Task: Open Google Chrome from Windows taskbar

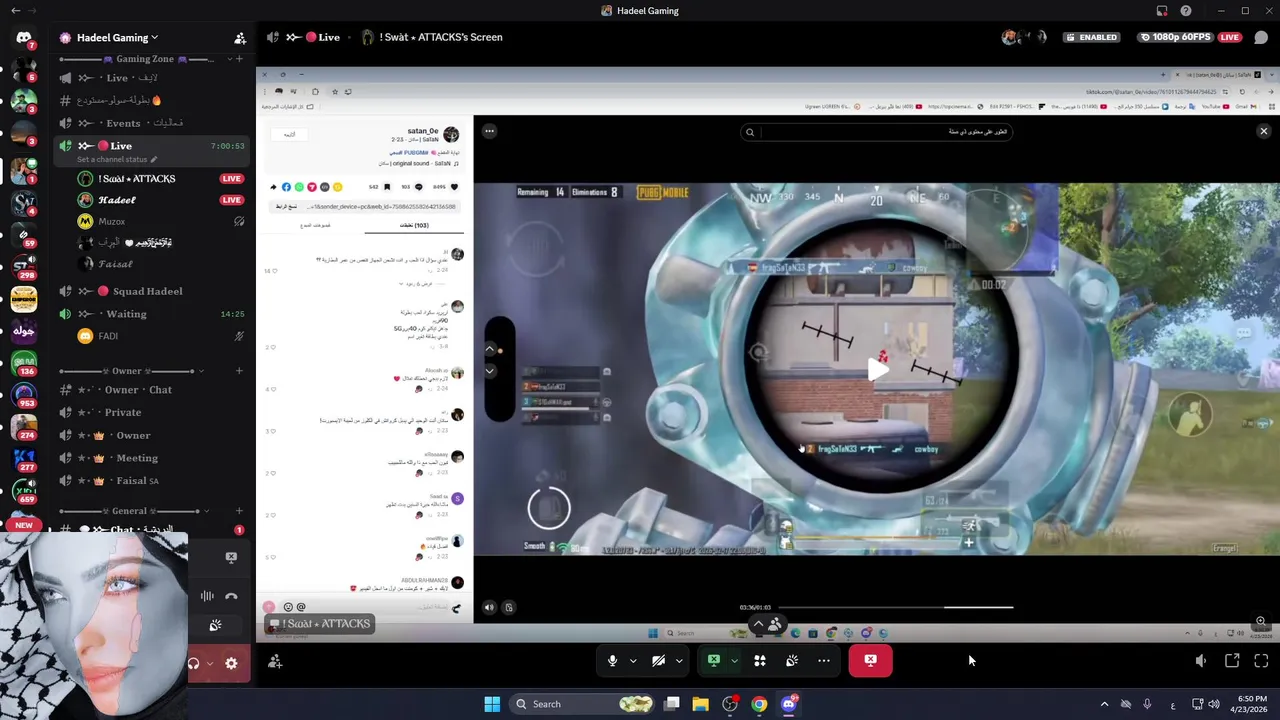Action: tap(759, 704)
